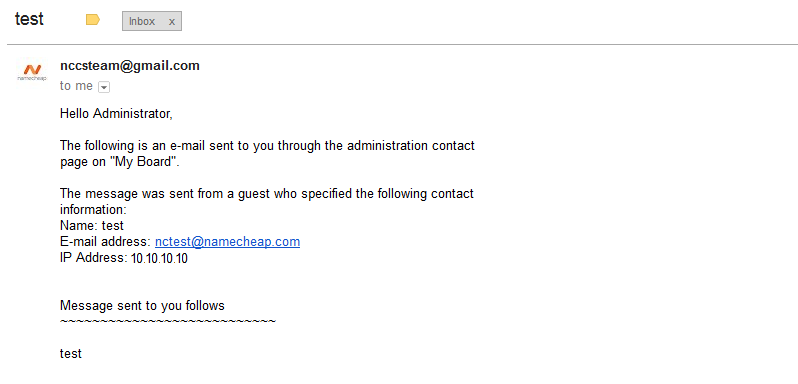Click the line starting "The message was sent"
798x384 pixels.
(x=267, y=194)
